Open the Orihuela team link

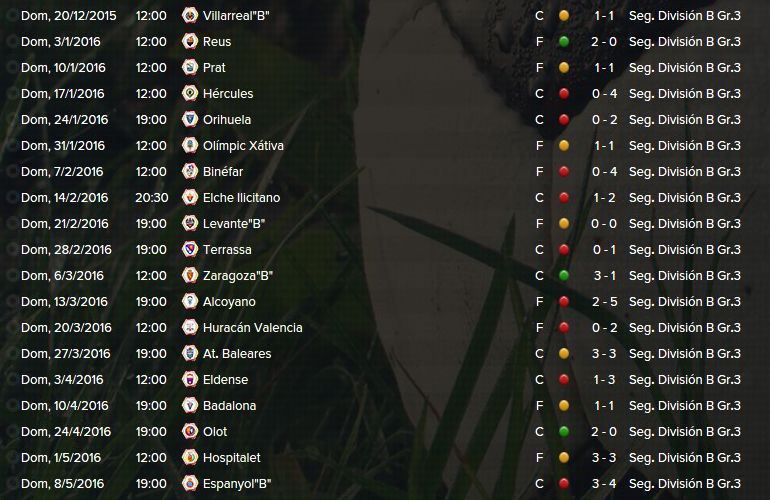pyautogui.click(x=227, y=120)
